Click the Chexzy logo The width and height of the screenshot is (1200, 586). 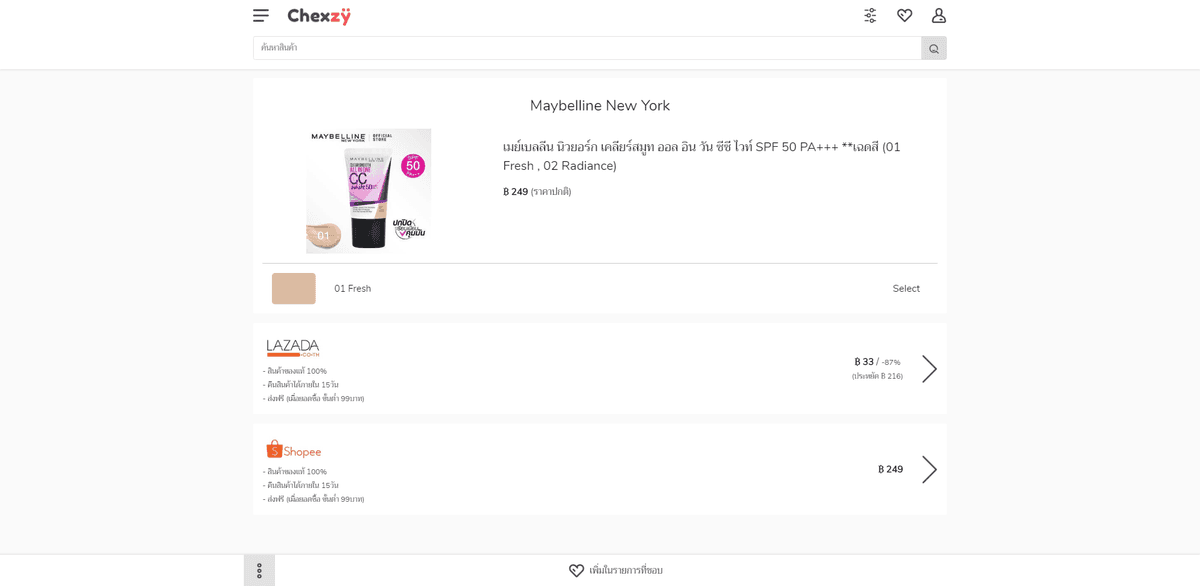319,16
